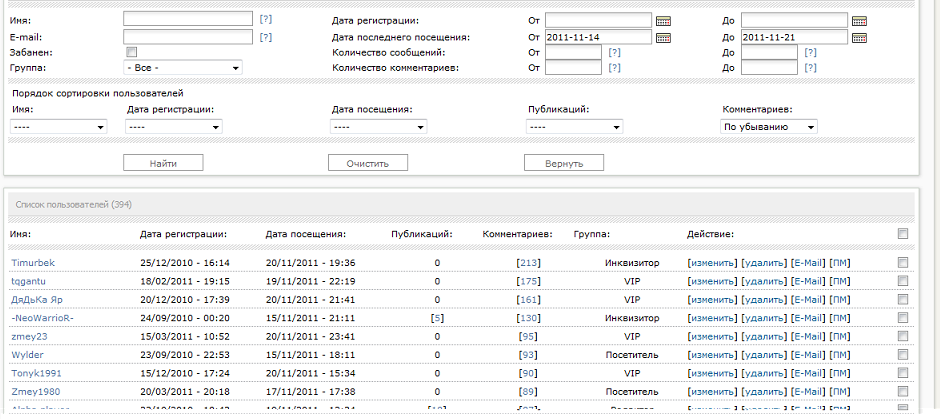Image resolution: width=941 pixels, height=419 pixels.
Task: Open calendar for last visit From date
Action: pyautogui.click(x=663, y=38)
